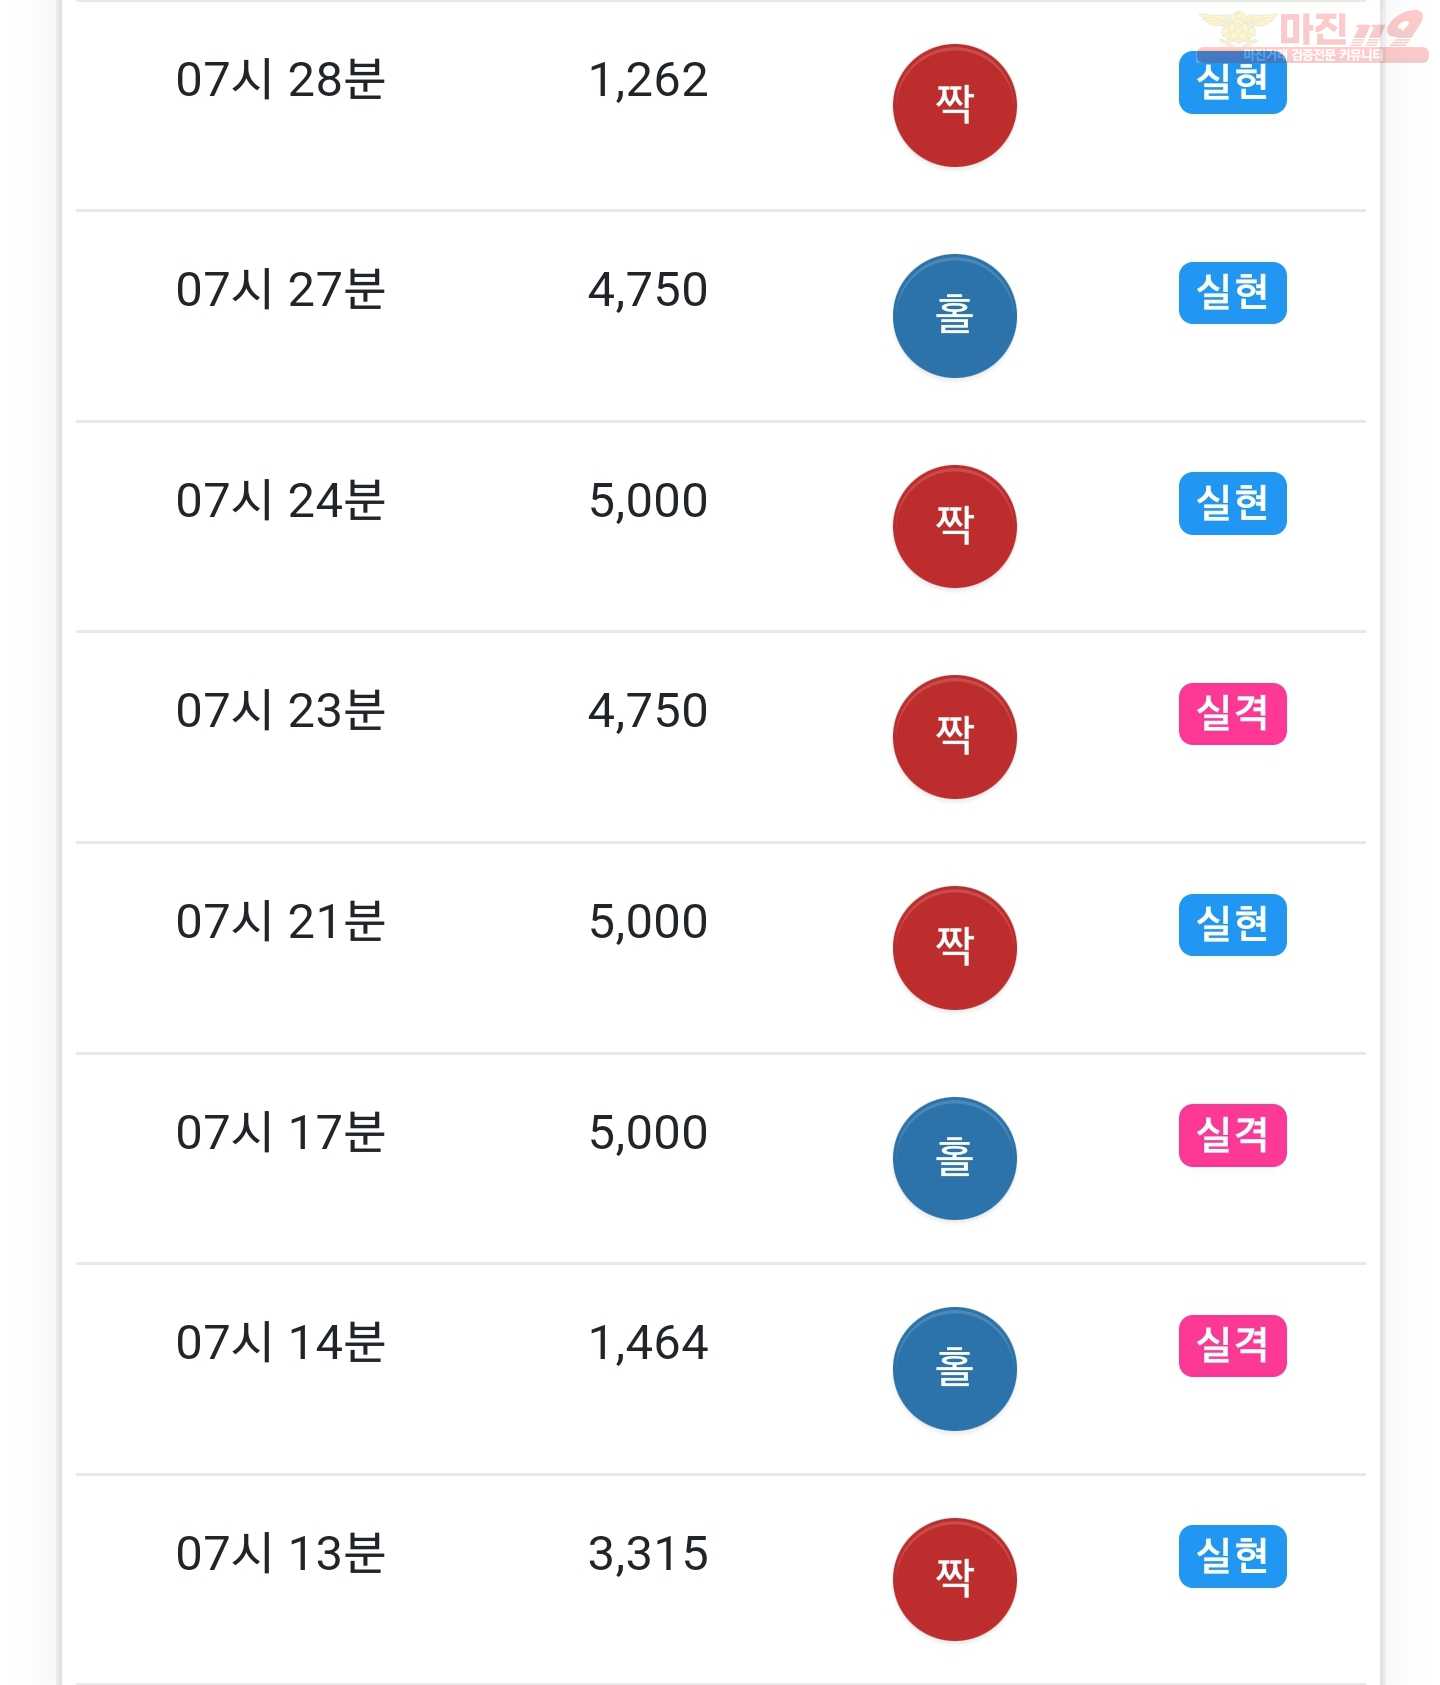Click the pink 실격 badge for 07시 23분
1440x1685 pixels.
tap(1232, 714)
